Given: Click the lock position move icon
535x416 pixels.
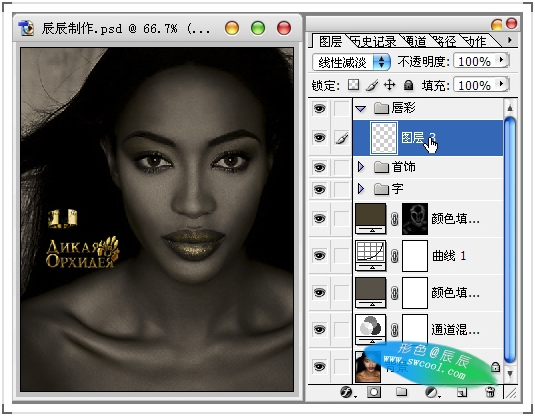Looking at the screenshot, I should 389,85.
